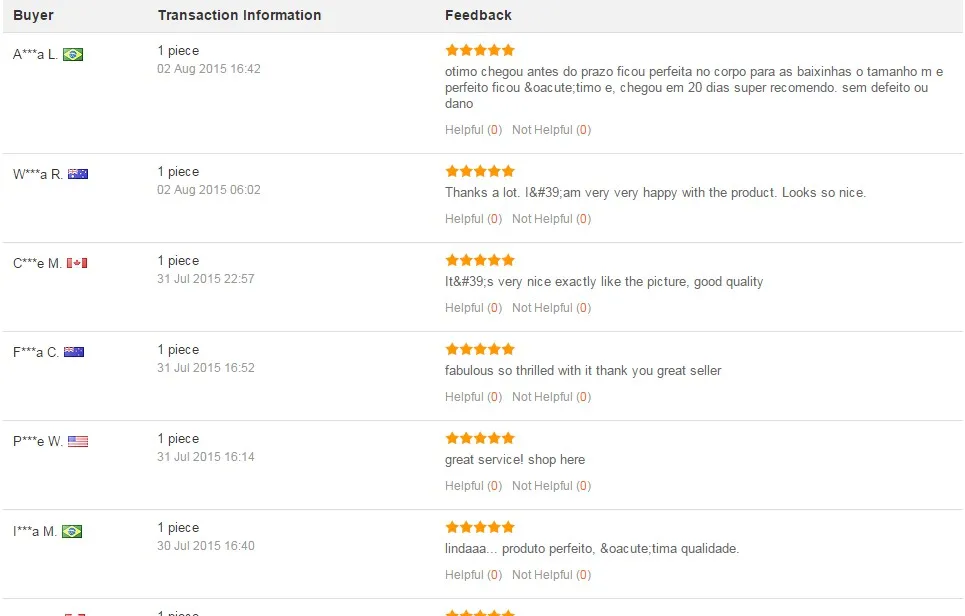965x616 pixels.
Task: Click buyer name W***a R.
Action: (38, 174)
